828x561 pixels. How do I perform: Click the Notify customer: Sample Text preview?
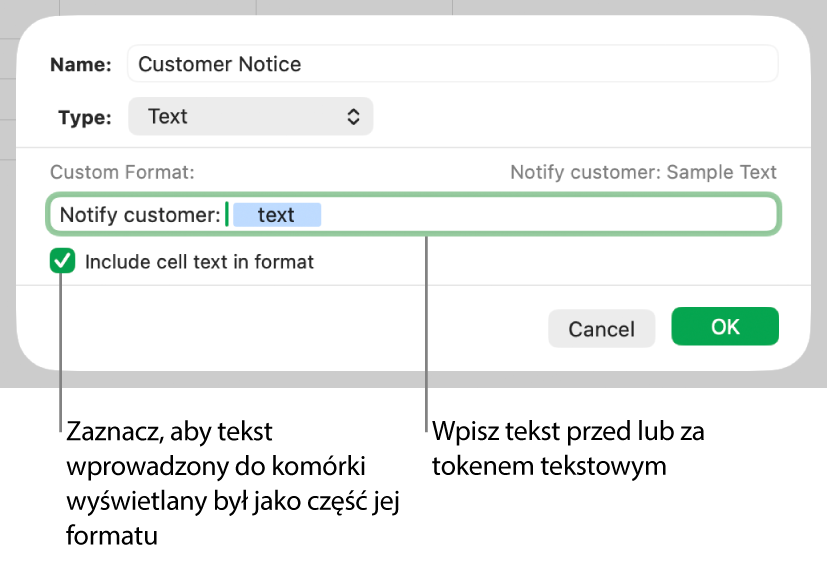(x=643, y=172)
